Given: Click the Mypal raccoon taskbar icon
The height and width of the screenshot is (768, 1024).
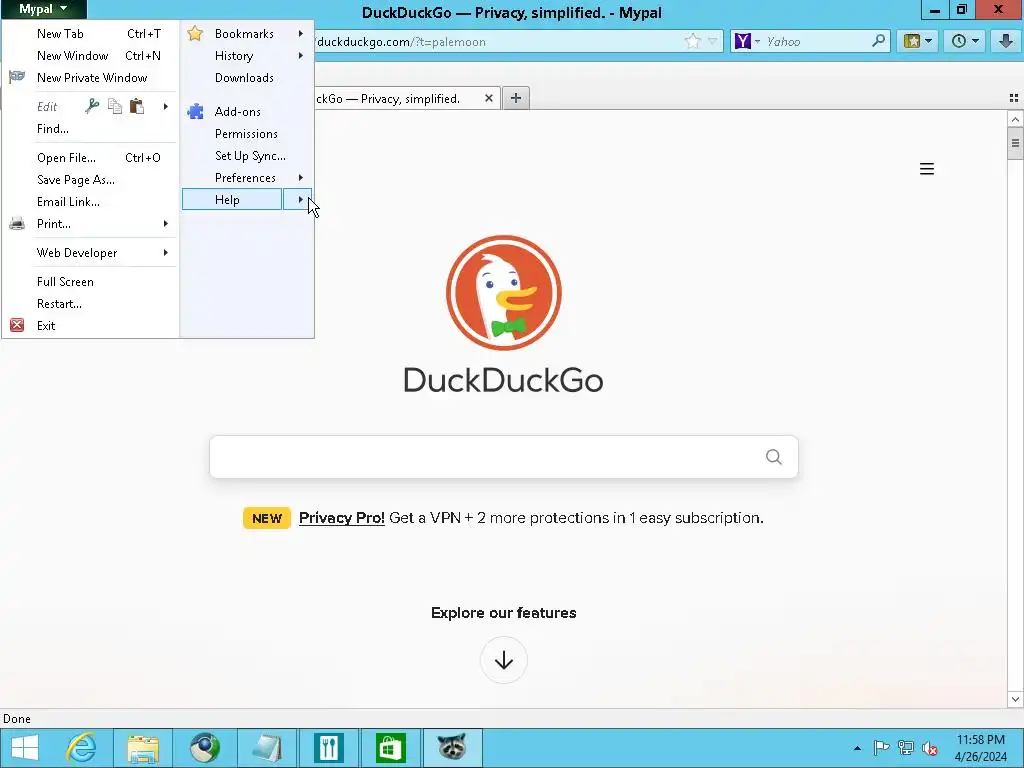Looking at the screenshot, I should tap(452, 748).
